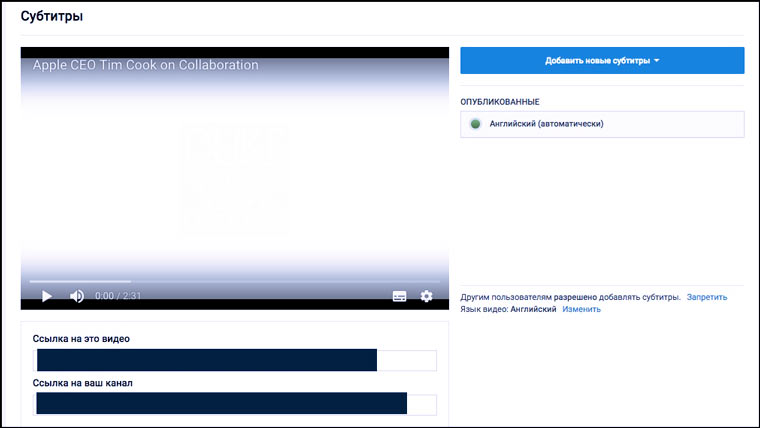Mute the video with speaker icon
760x428 pixels.
tap(77, 296)
